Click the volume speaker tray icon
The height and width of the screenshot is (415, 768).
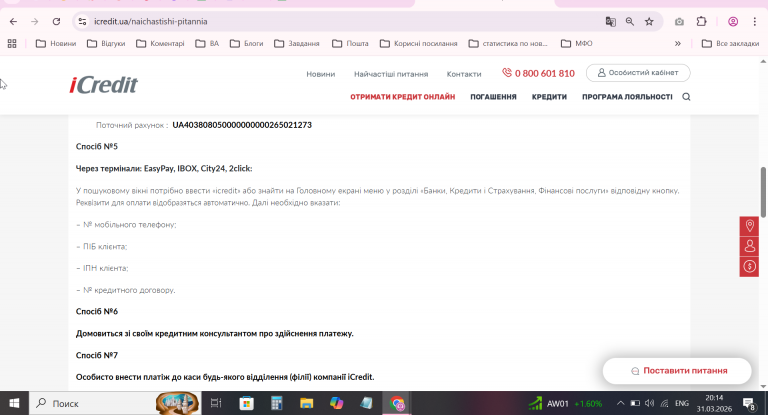649,403
